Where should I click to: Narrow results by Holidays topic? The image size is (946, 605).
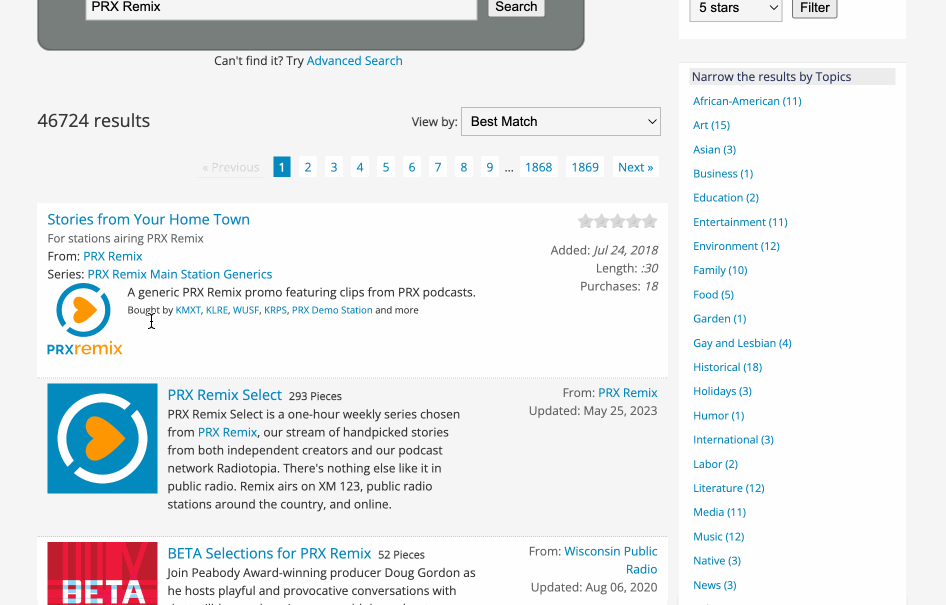tap(722, 391)
